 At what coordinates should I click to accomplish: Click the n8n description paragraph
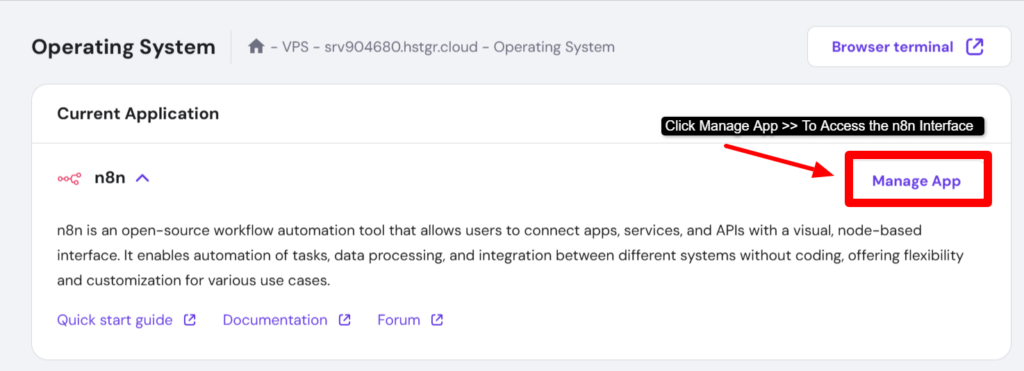511,256
